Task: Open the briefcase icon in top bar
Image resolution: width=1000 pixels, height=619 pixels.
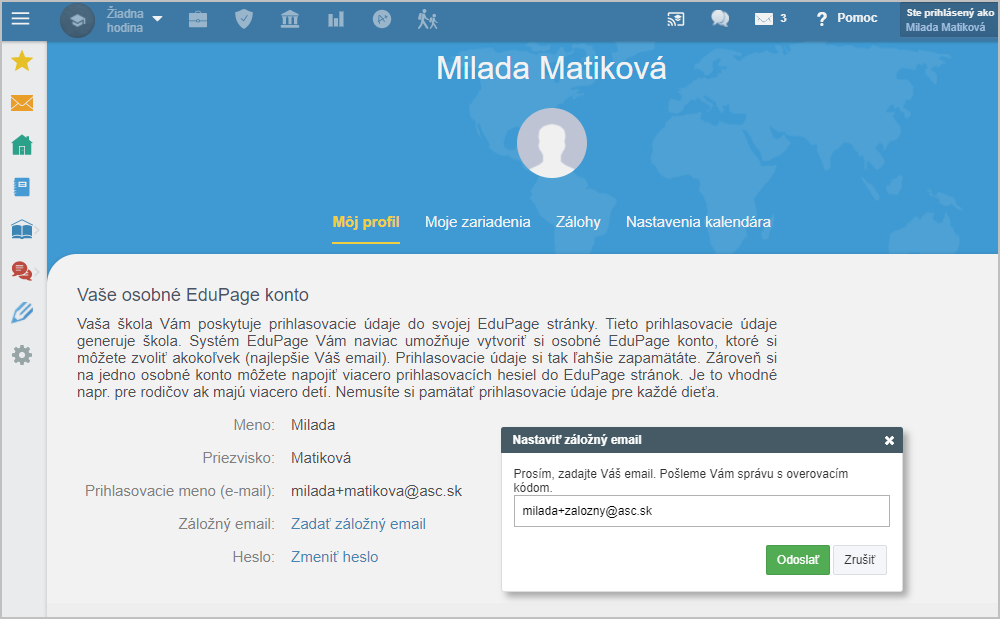Action: click(198, 20)
